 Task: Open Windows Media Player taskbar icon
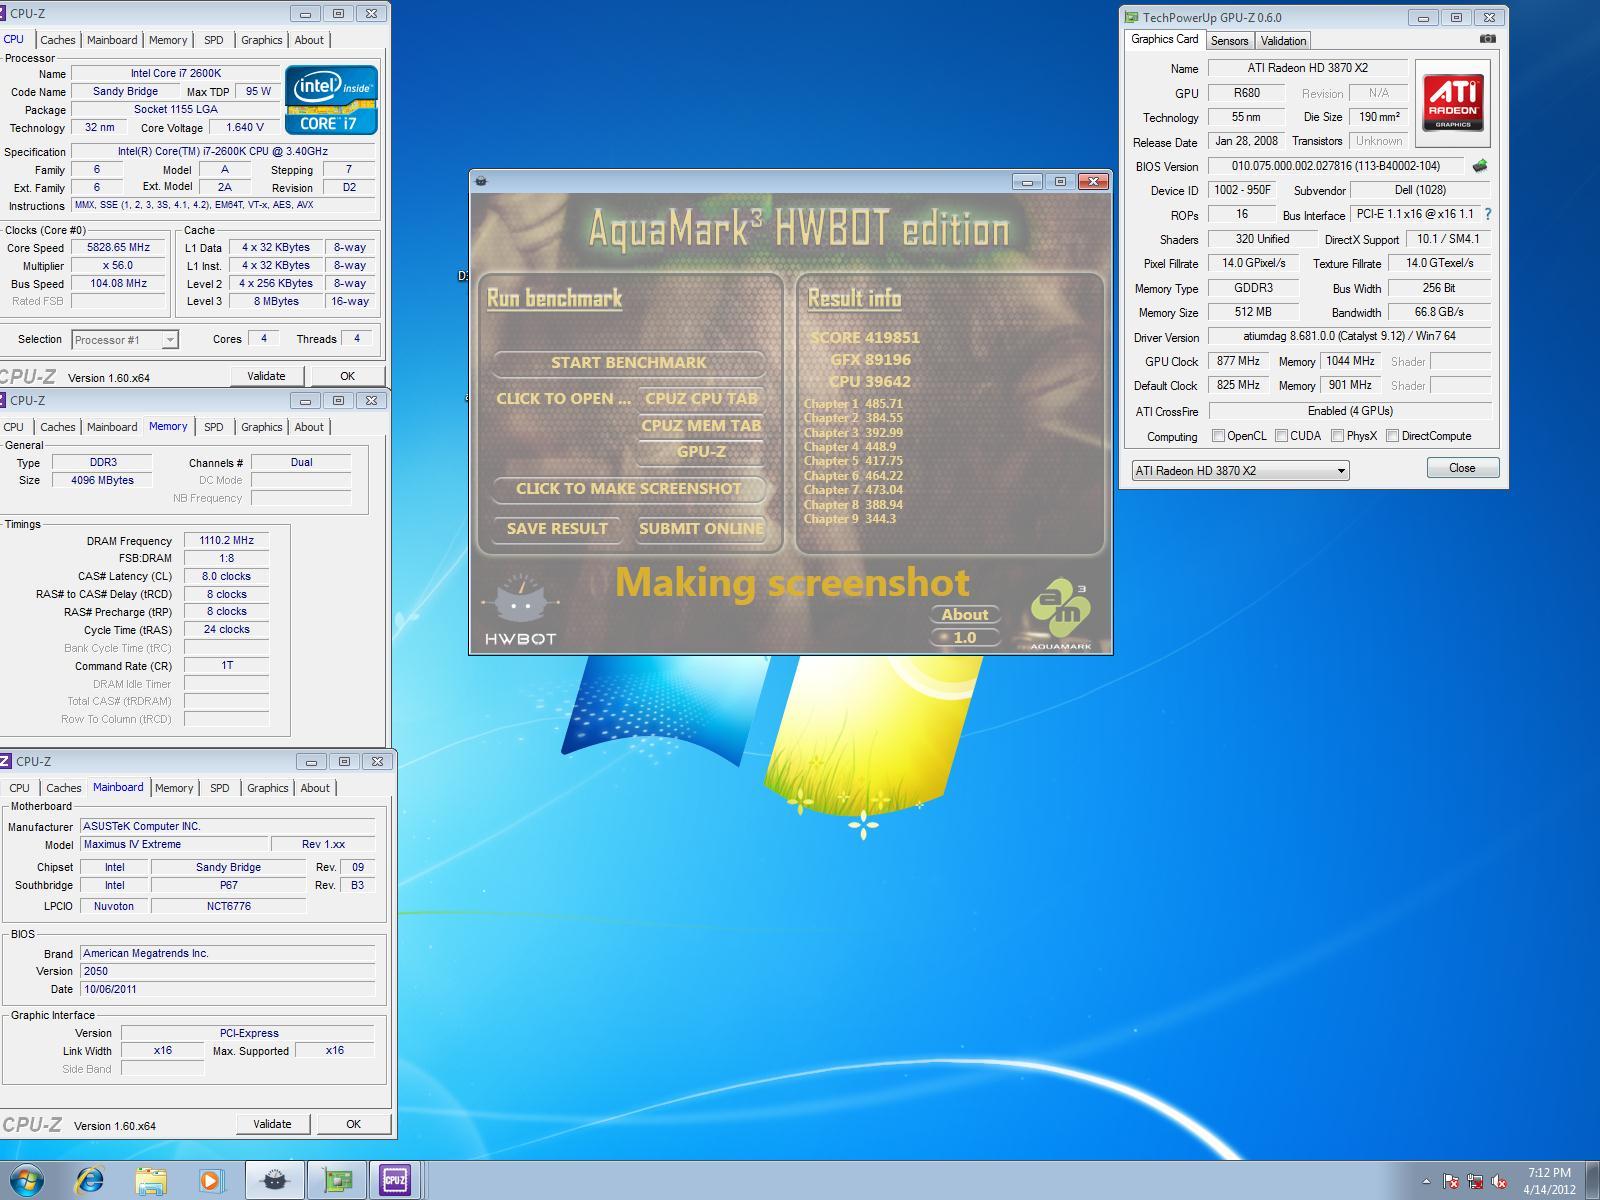point(211,1181)
